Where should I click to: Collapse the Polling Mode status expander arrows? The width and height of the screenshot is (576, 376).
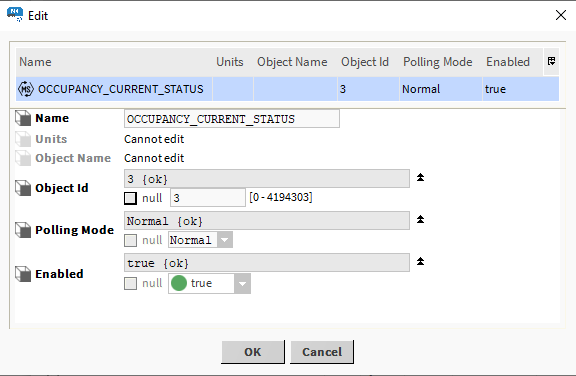(x=421, y=220)
